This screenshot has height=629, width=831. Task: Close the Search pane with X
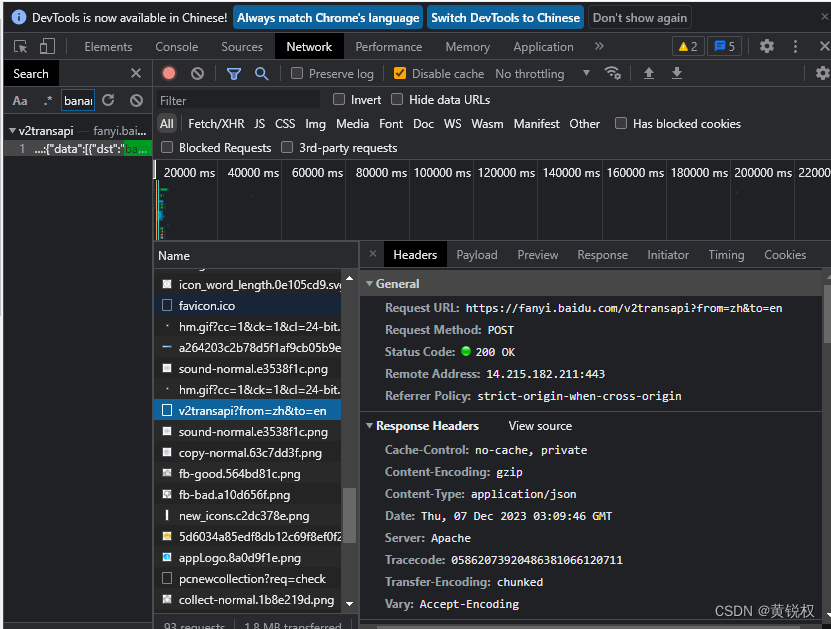tap(136, 73)
